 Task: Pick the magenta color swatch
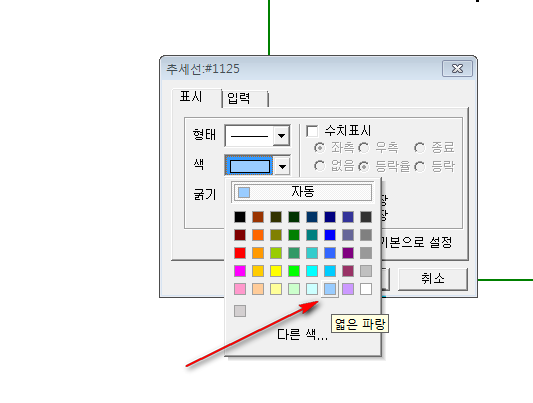[x=240, y=271]
